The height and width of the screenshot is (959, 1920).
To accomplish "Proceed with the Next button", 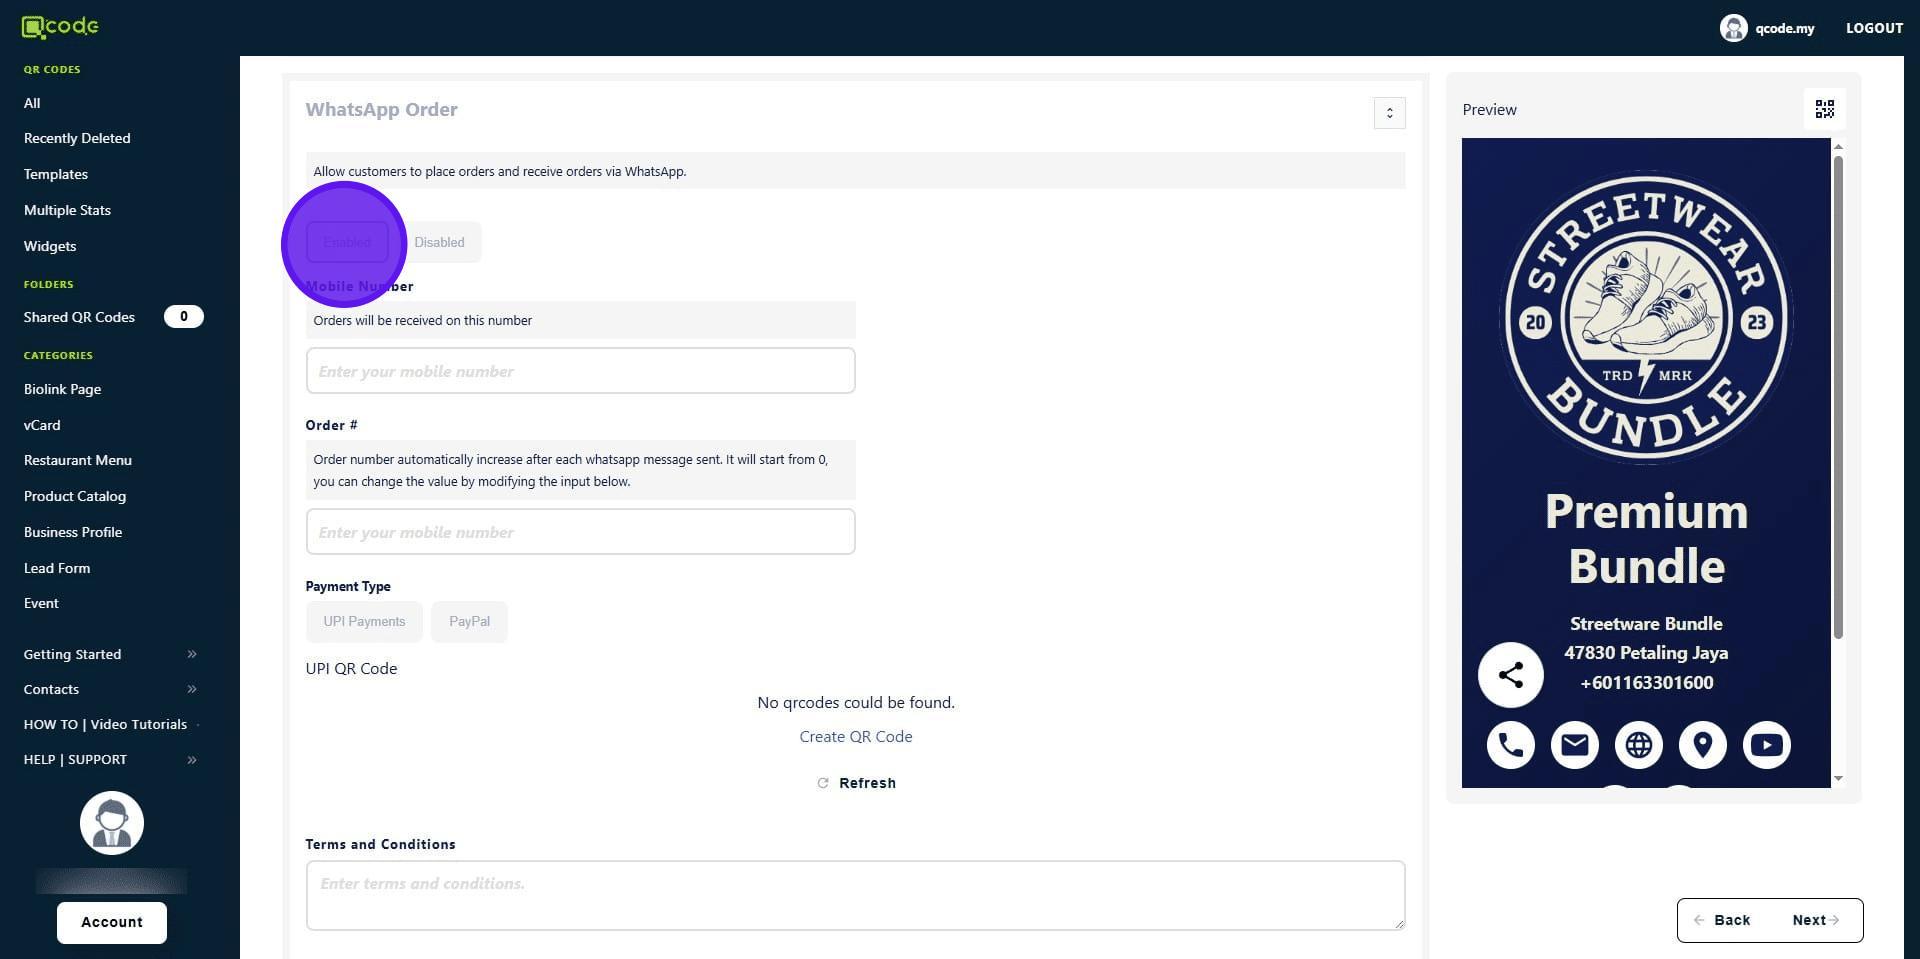I will click(x=1816, y=920).
